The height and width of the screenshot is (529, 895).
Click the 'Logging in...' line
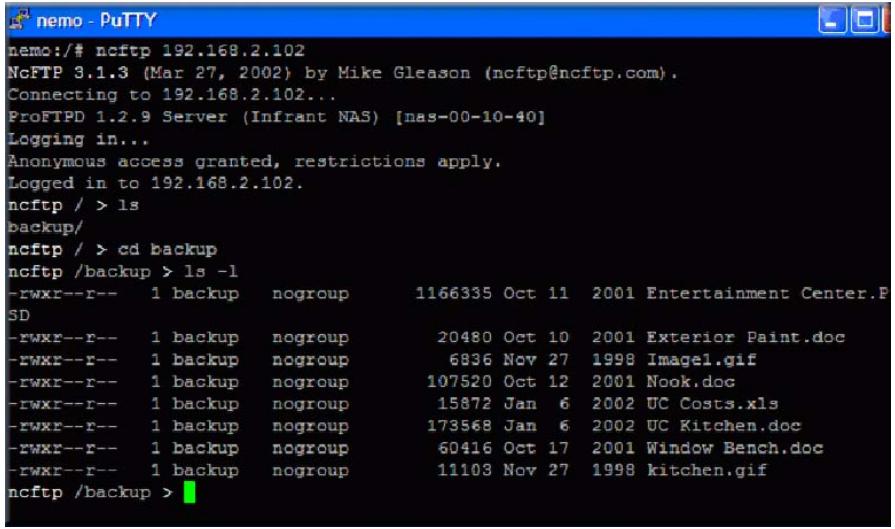(78, 139)
